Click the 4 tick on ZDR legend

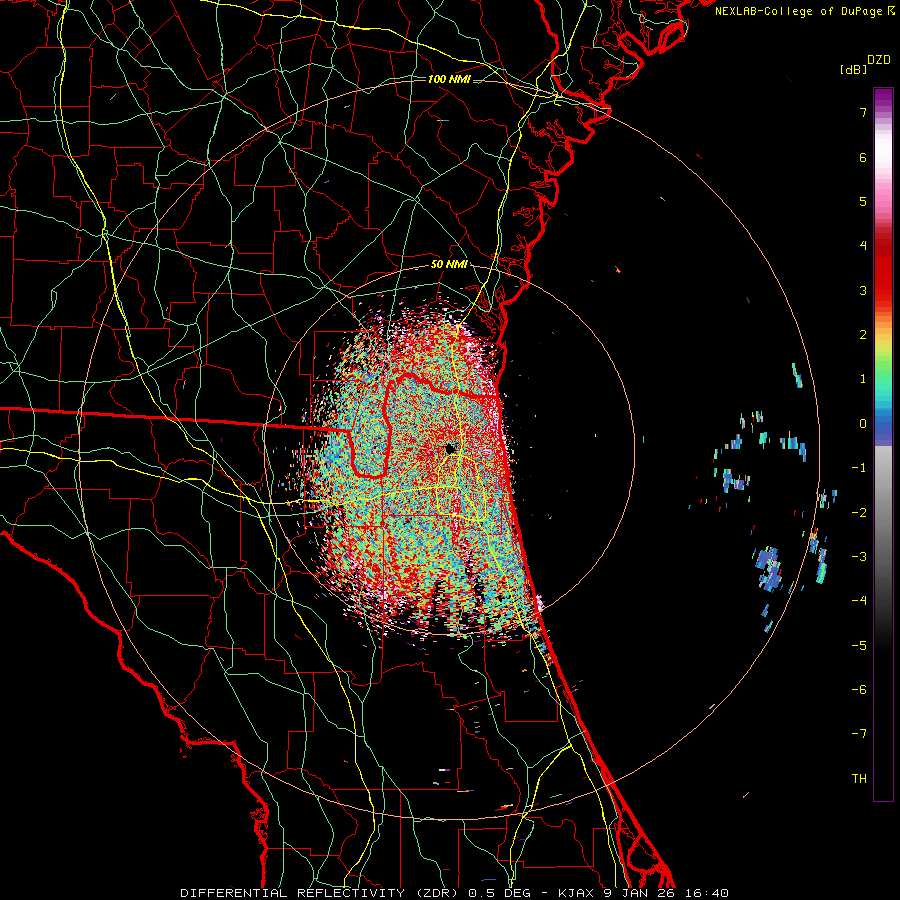coord(863,246)
